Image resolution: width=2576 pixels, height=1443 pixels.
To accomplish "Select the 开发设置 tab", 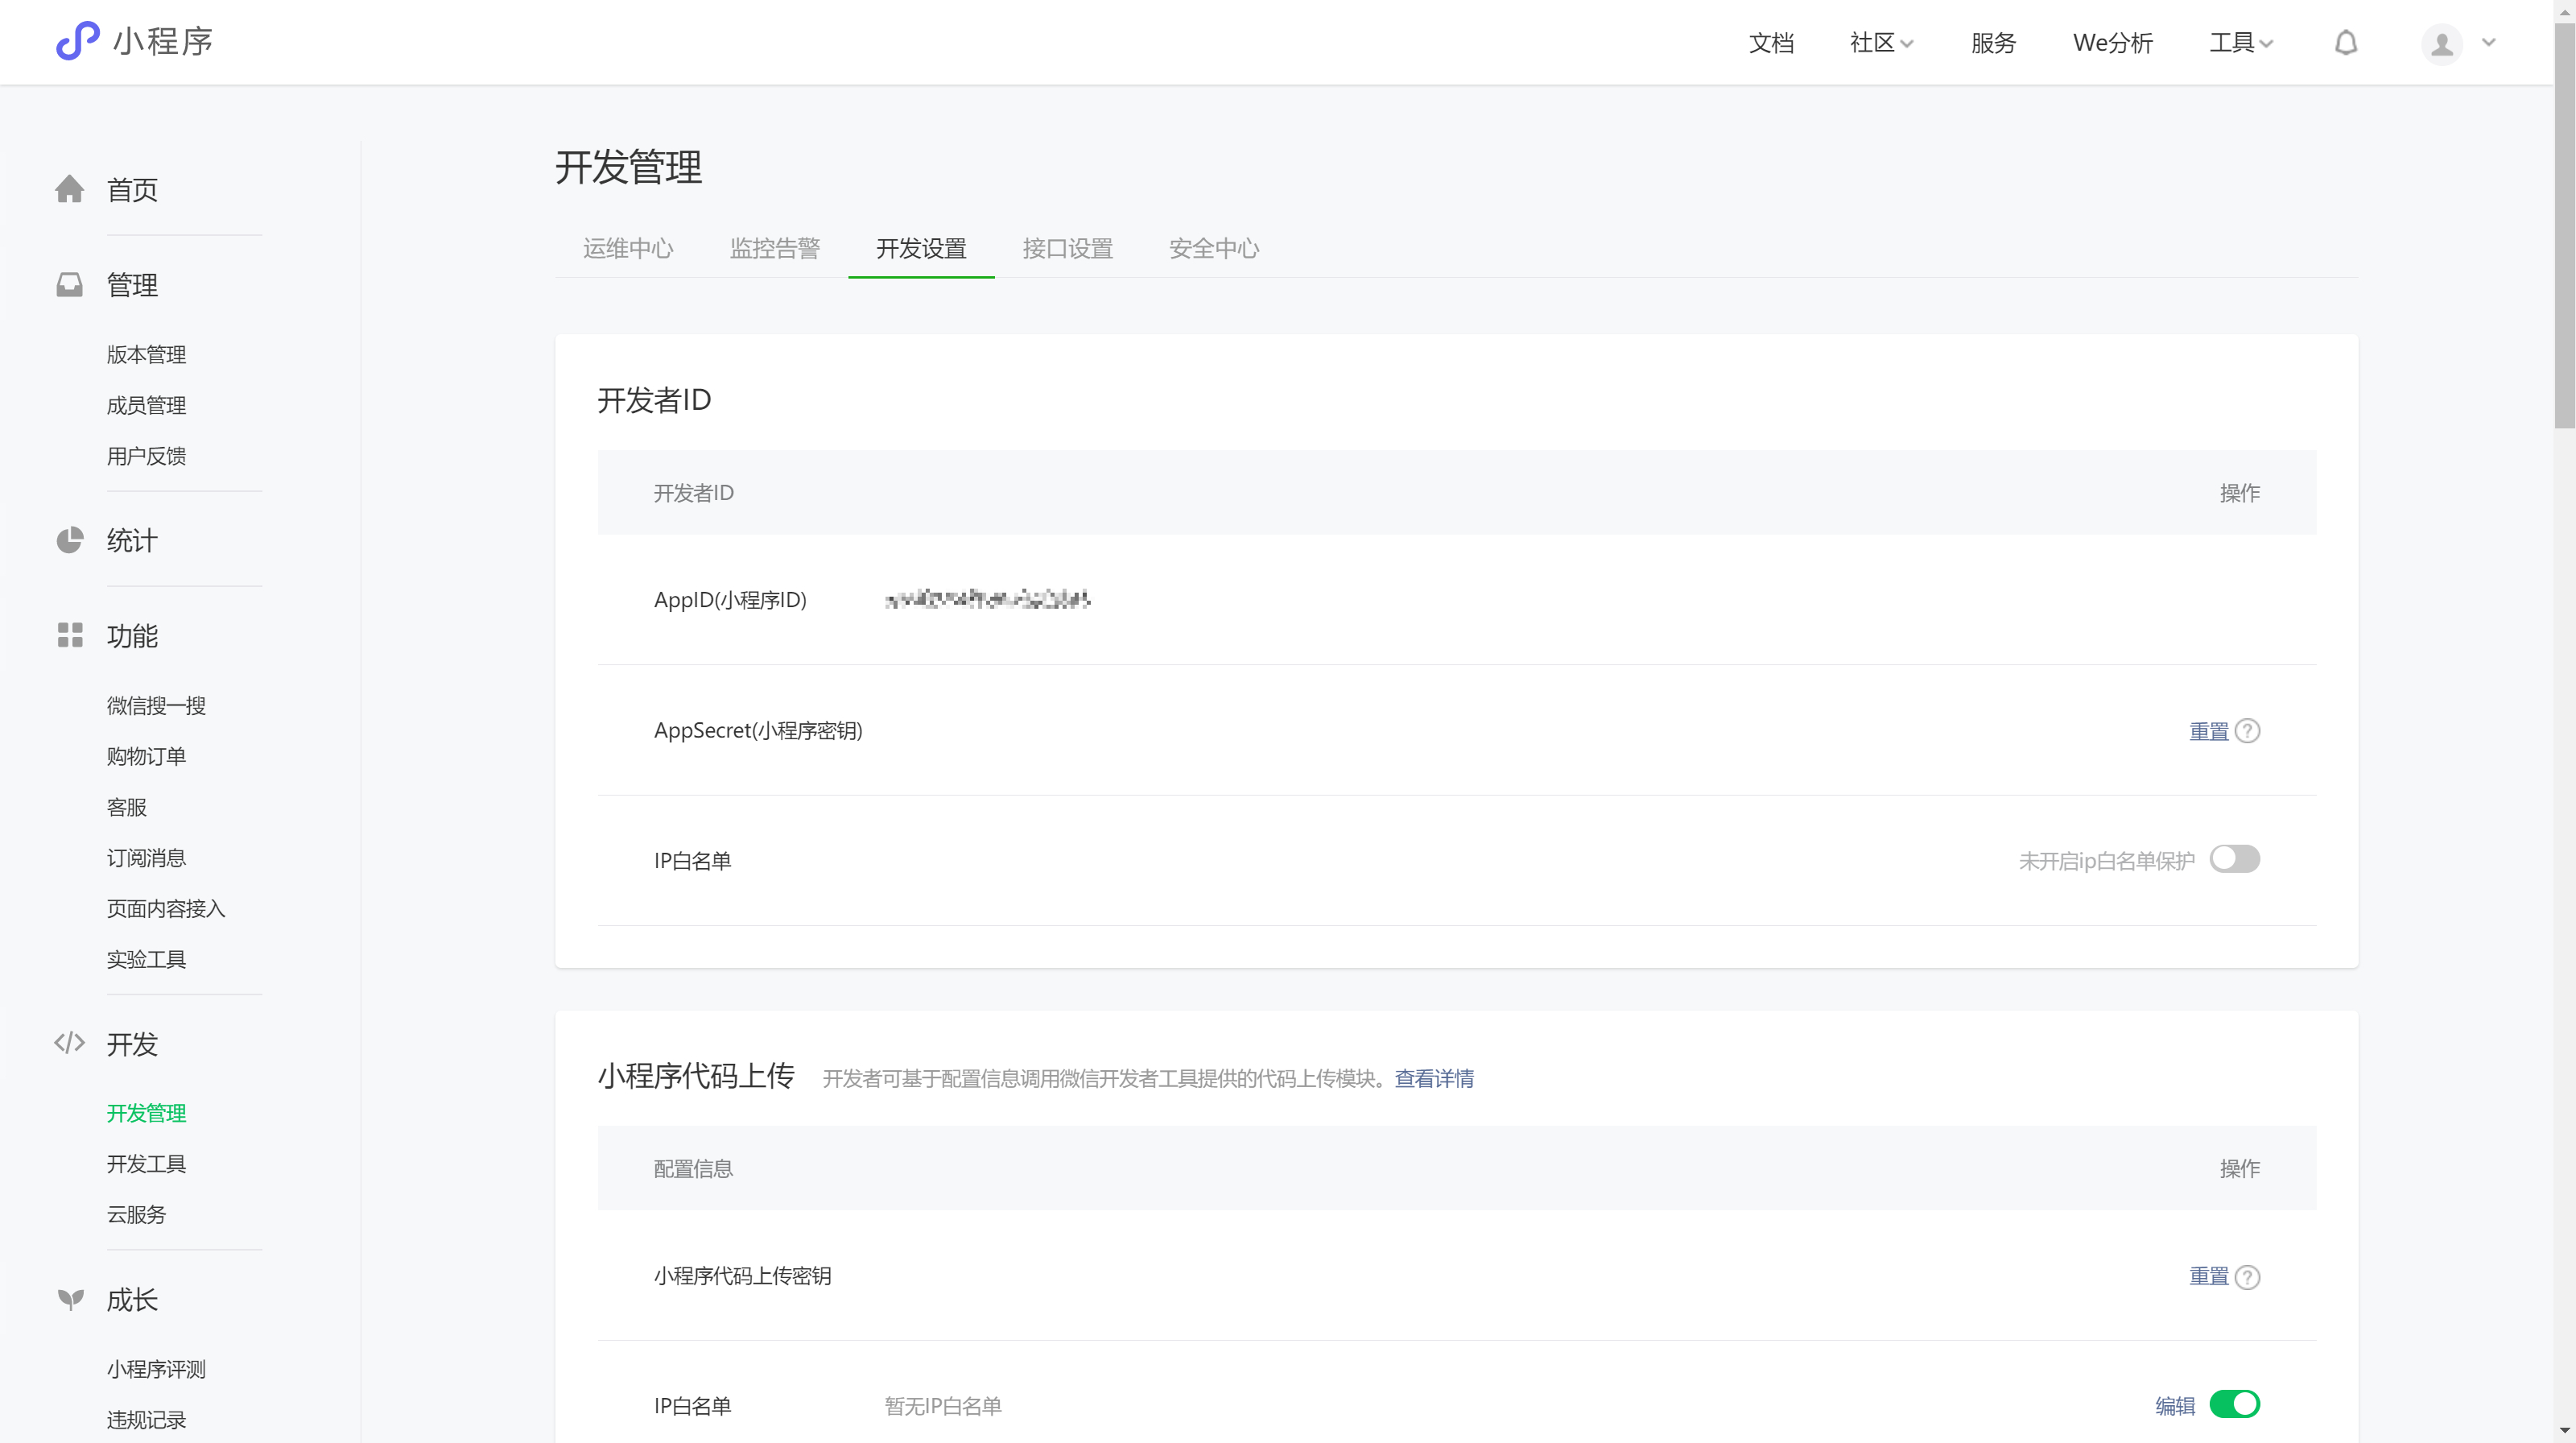I will [921, 248].
